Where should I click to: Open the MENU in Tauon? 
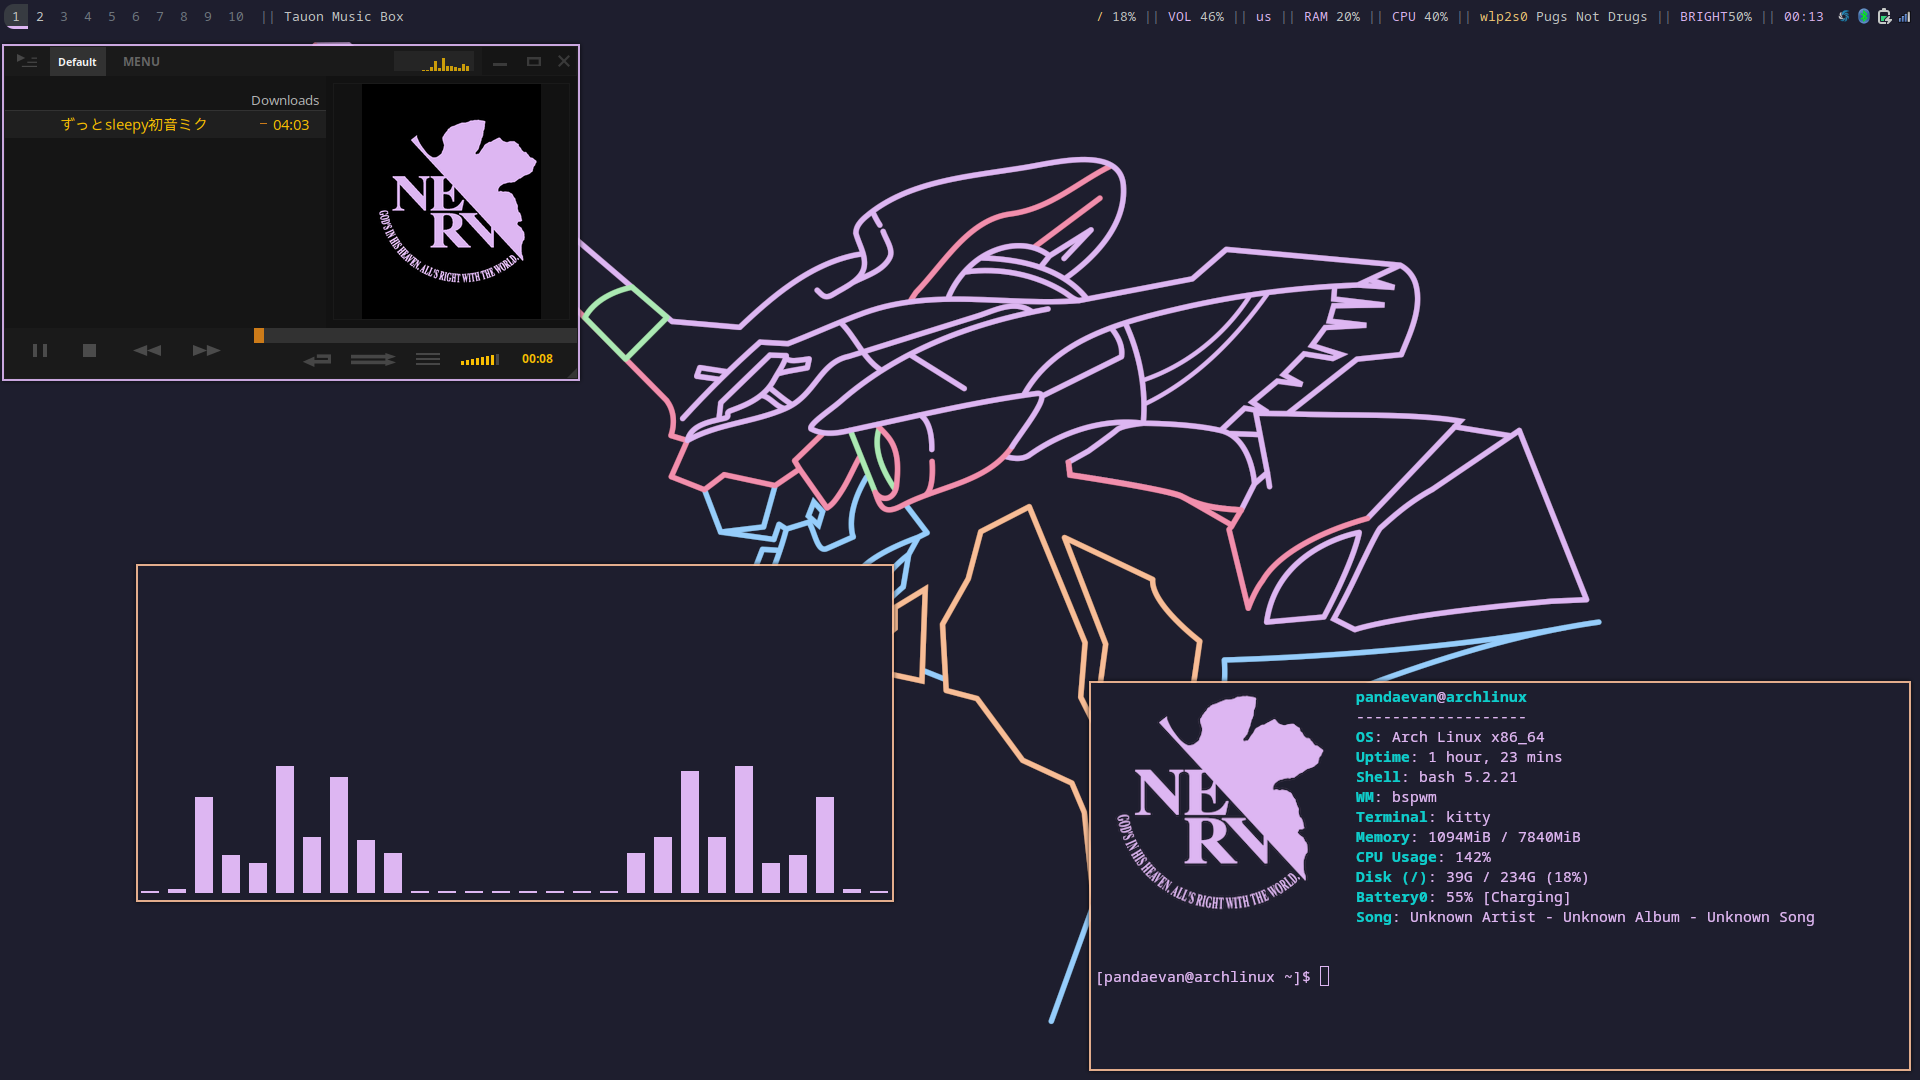click(141, 62)
